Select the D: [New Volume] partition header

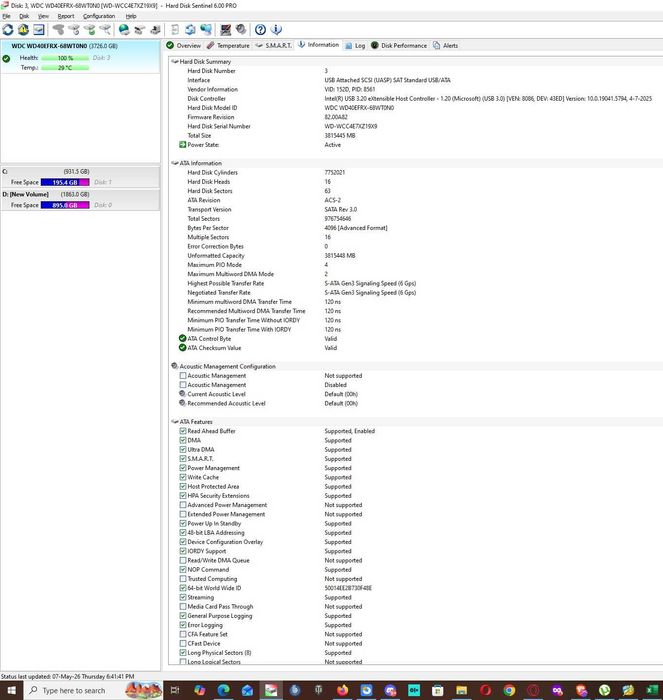click(80, 194)
